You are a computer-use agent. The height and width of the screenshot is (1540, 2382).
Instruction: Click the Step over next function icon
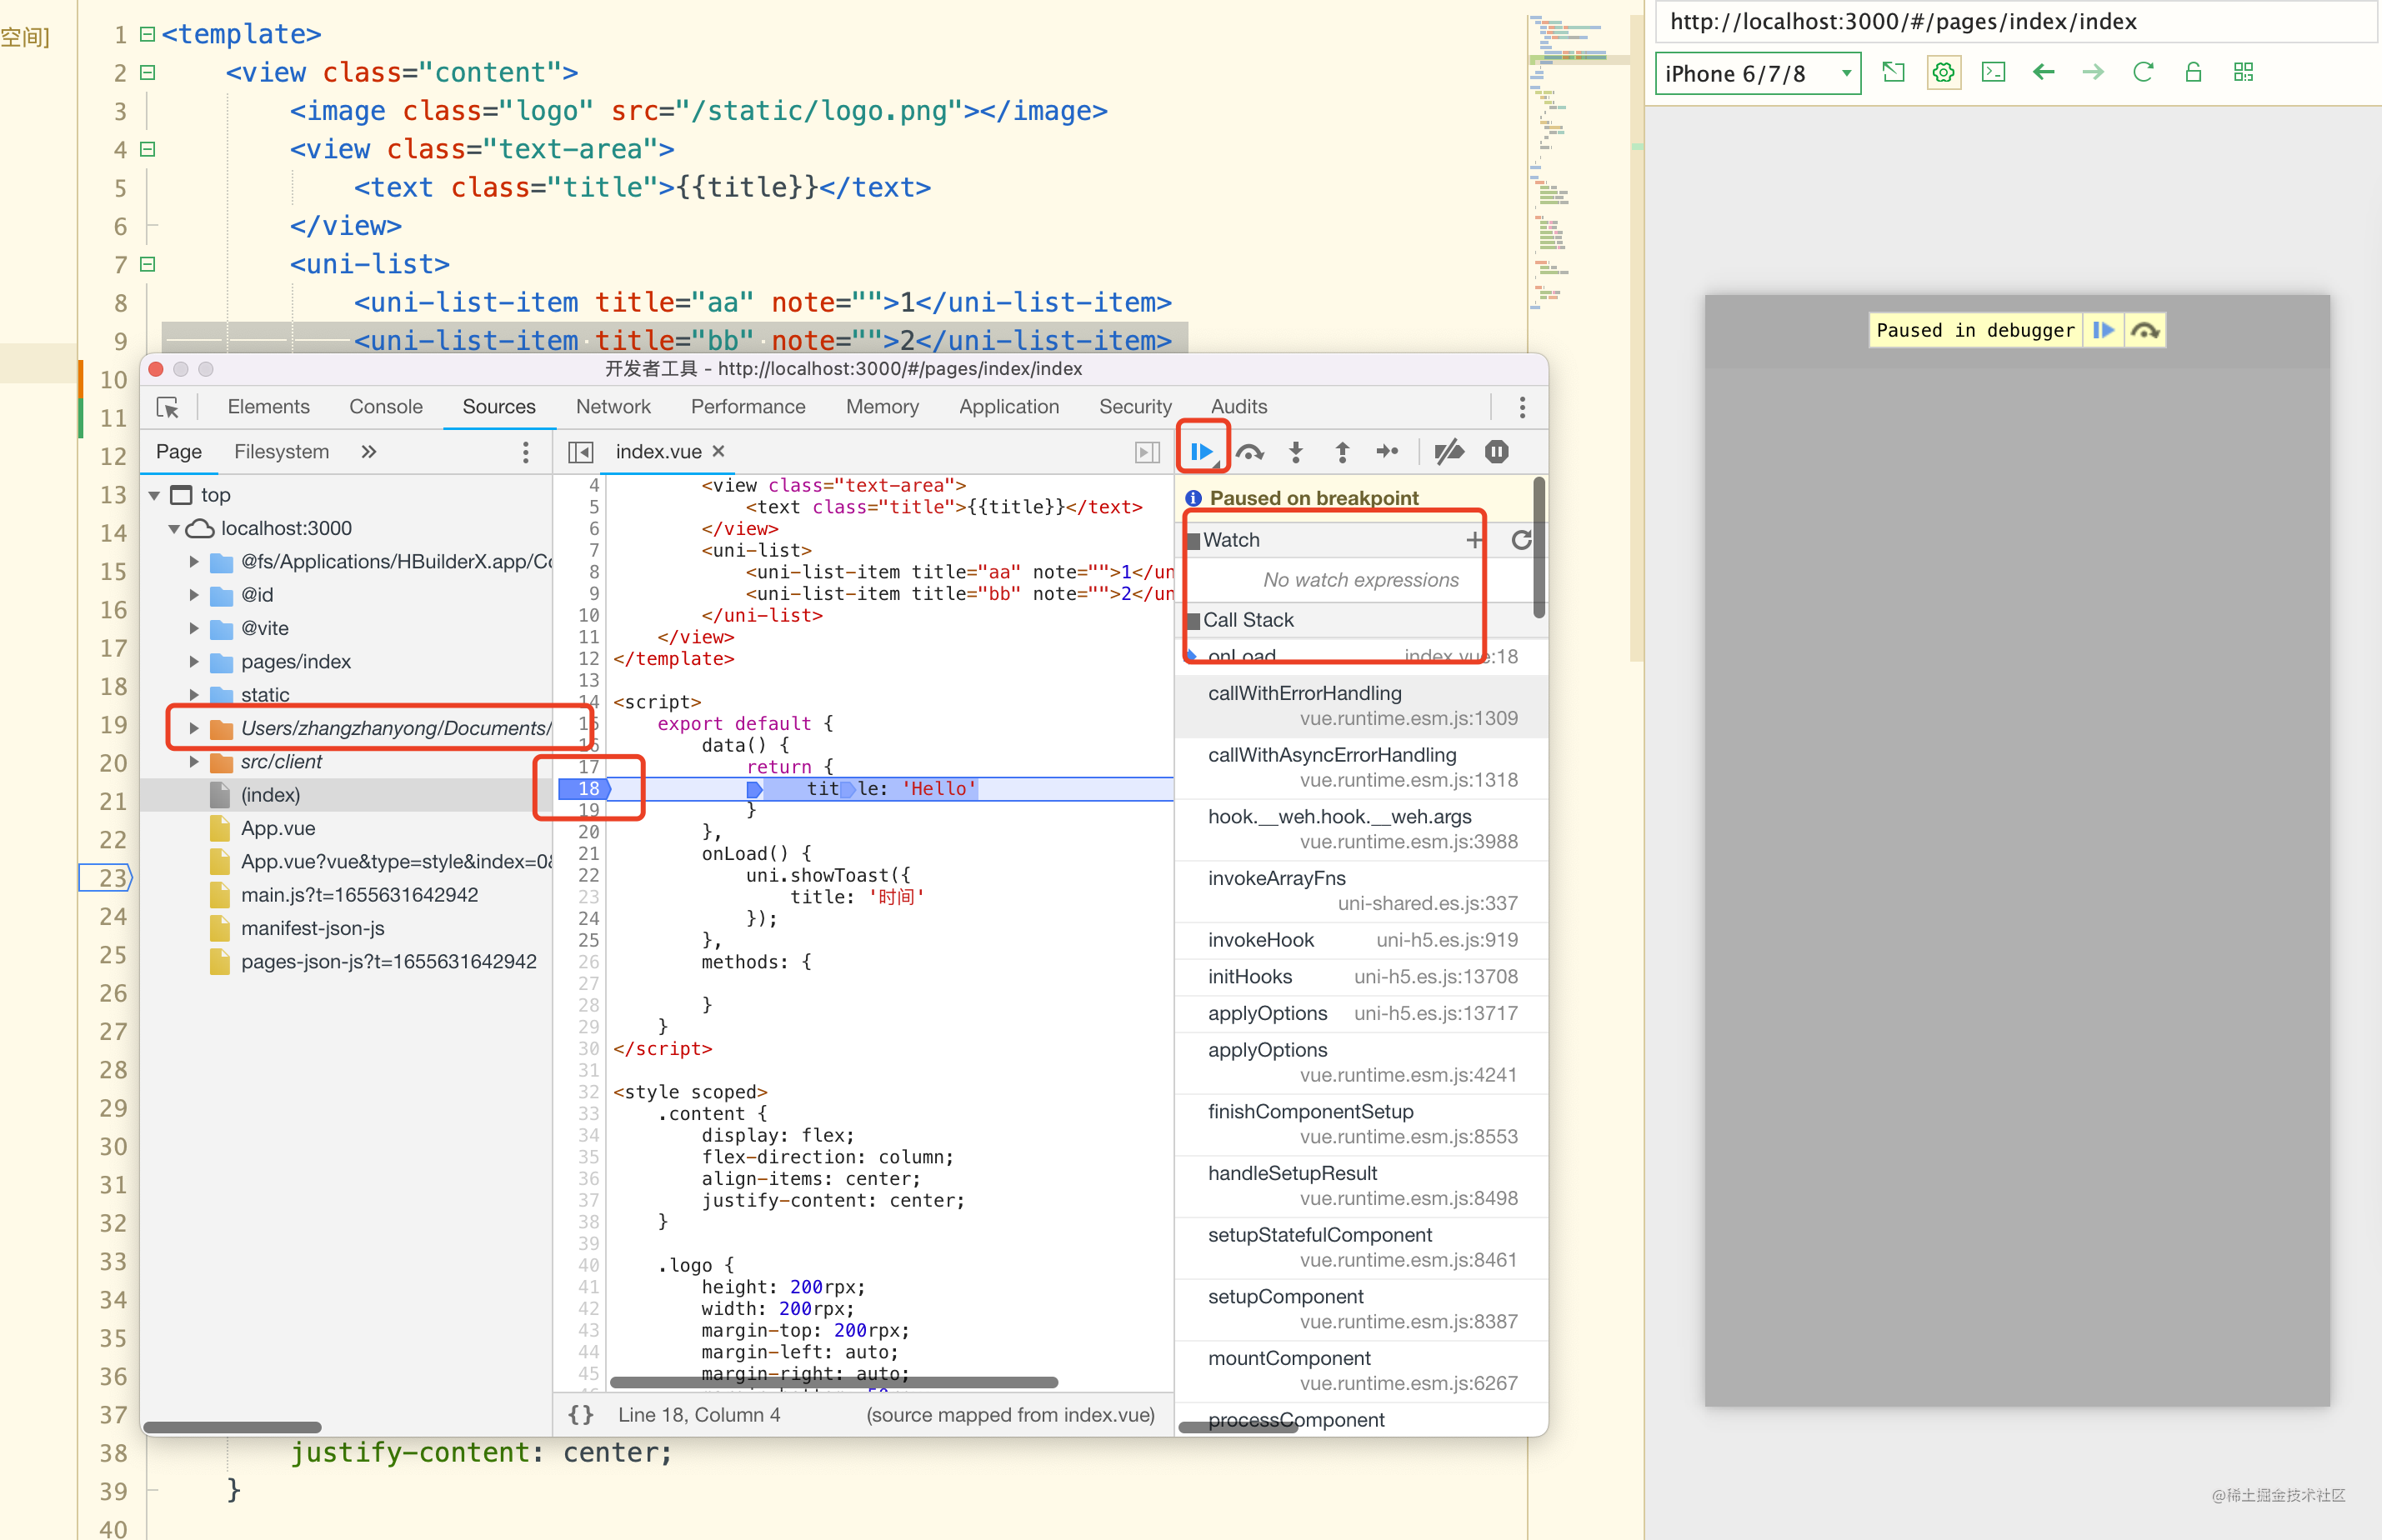click(1249, 452)
